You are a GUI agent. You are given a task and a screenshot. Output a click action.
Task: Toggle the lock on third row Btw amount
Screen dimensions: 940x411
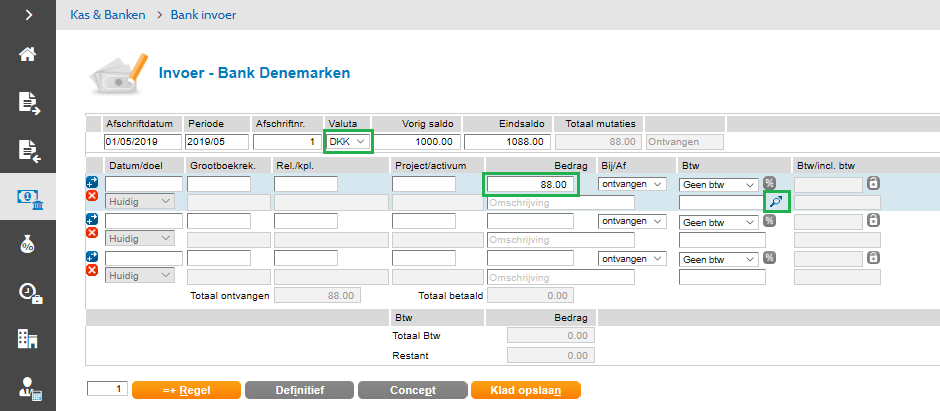pyautogui.click(x=873, y=258)
